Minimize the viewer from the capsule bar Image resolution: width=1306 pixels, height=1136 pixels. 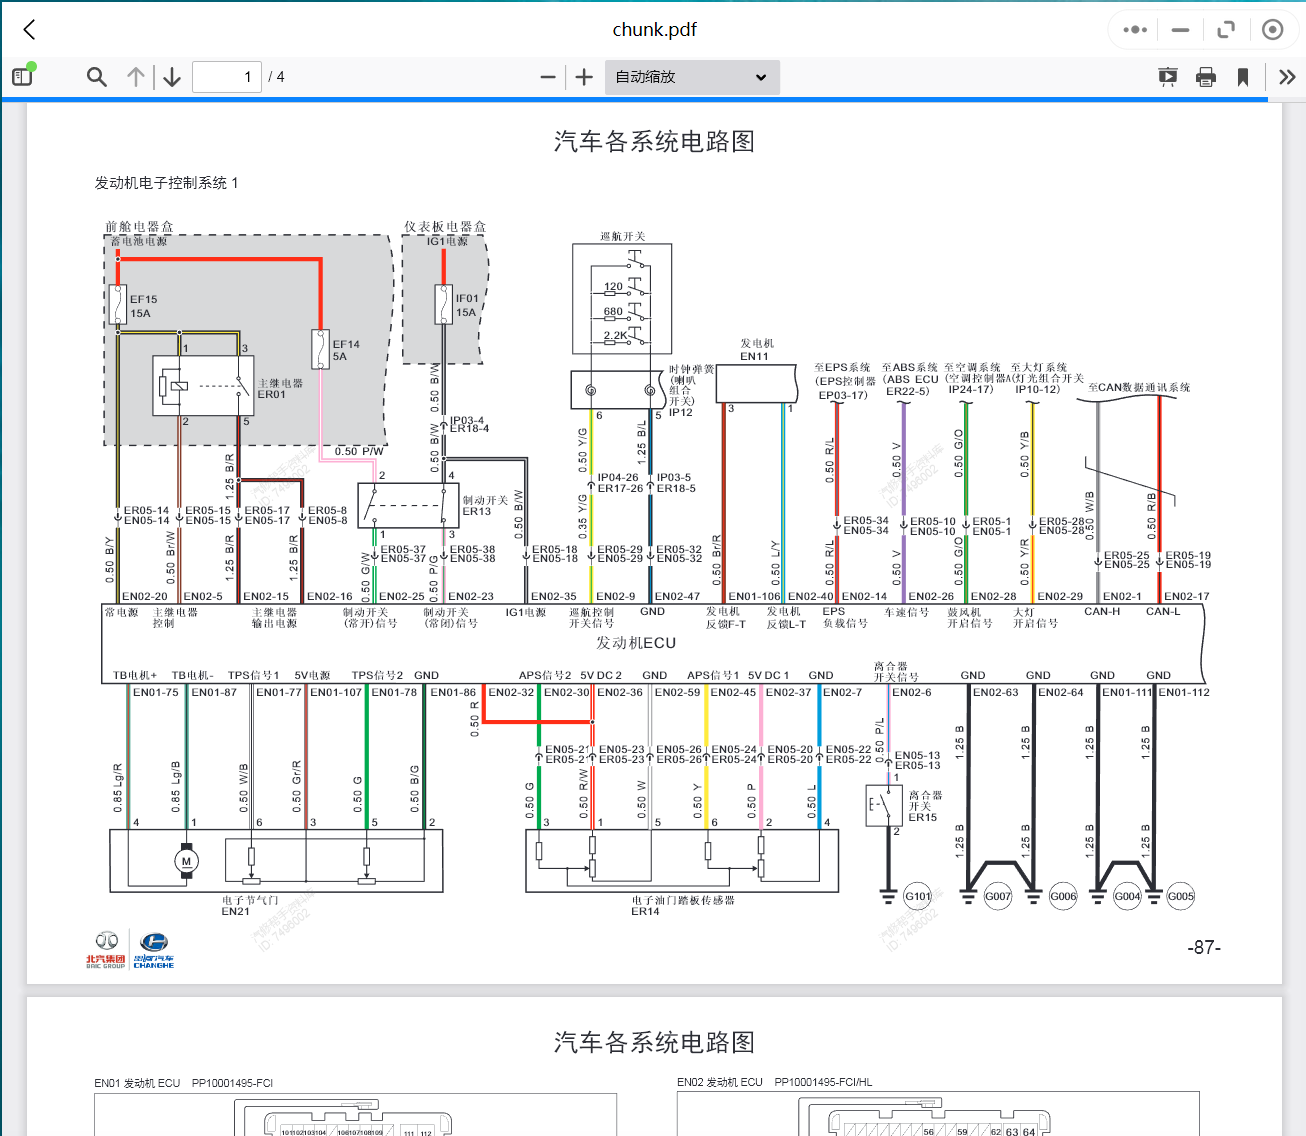click(1180, 30)
